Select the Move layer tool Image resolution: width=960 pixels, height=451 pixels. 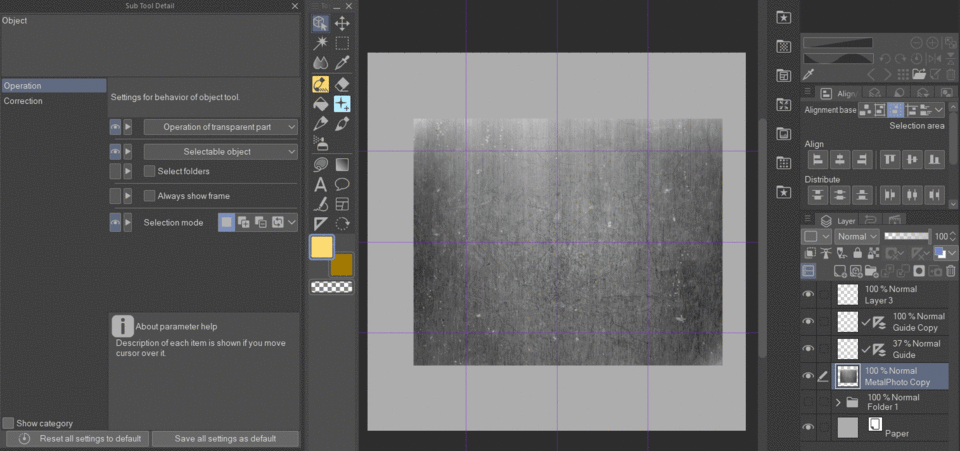tap(342, 23)
